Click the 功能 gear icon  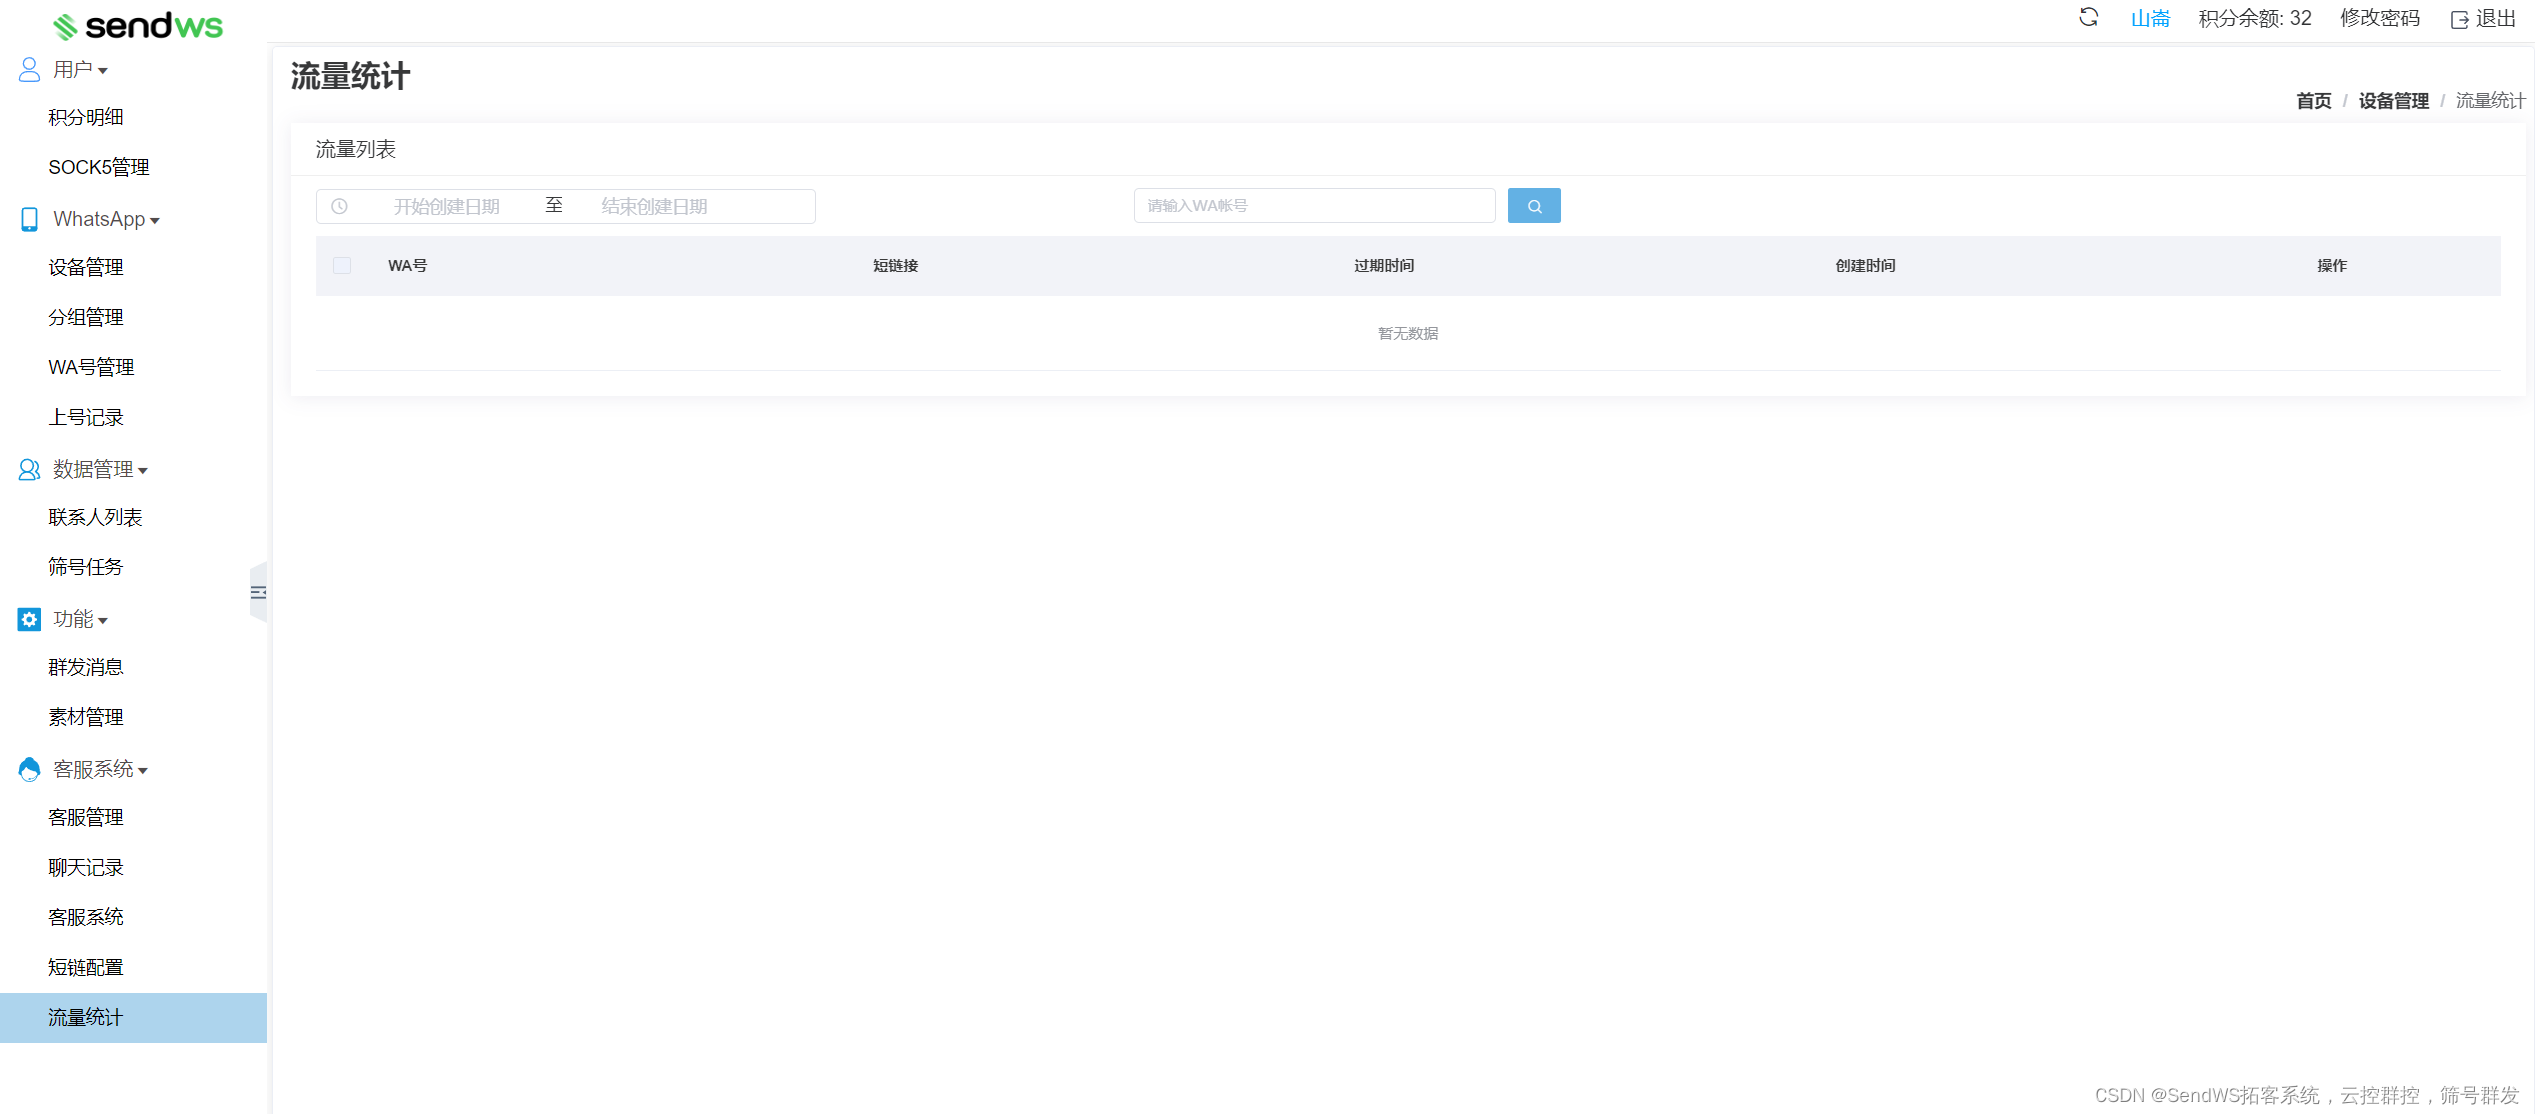pos(29,619)
